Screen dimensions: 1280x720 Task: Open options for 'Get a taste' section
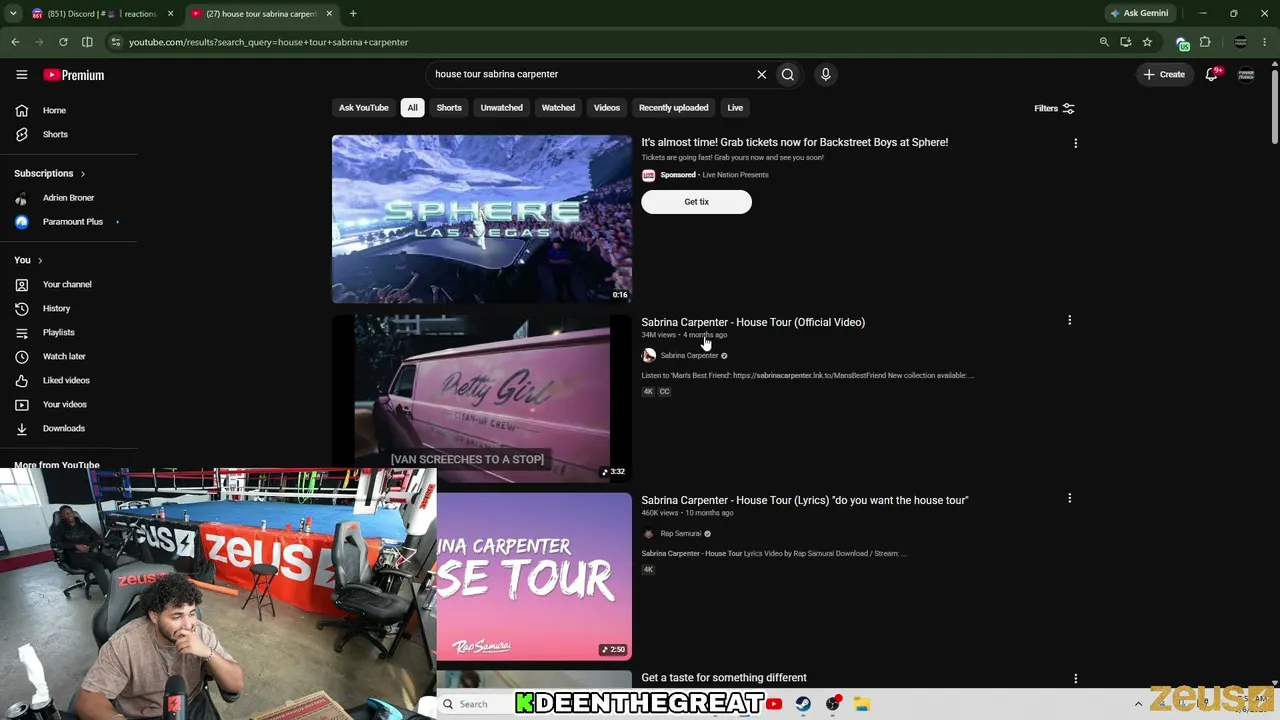pos(1075,678)
